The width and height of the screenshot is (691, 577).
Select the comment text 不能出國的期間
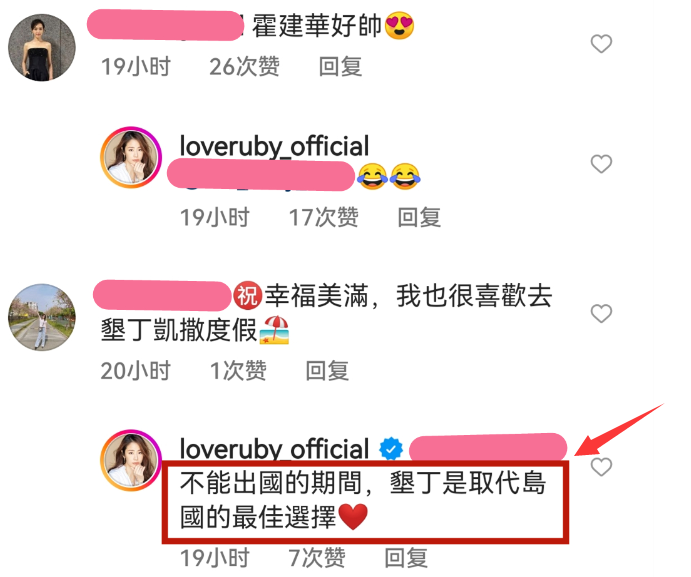pyautogui.click(x=271, y=483)
